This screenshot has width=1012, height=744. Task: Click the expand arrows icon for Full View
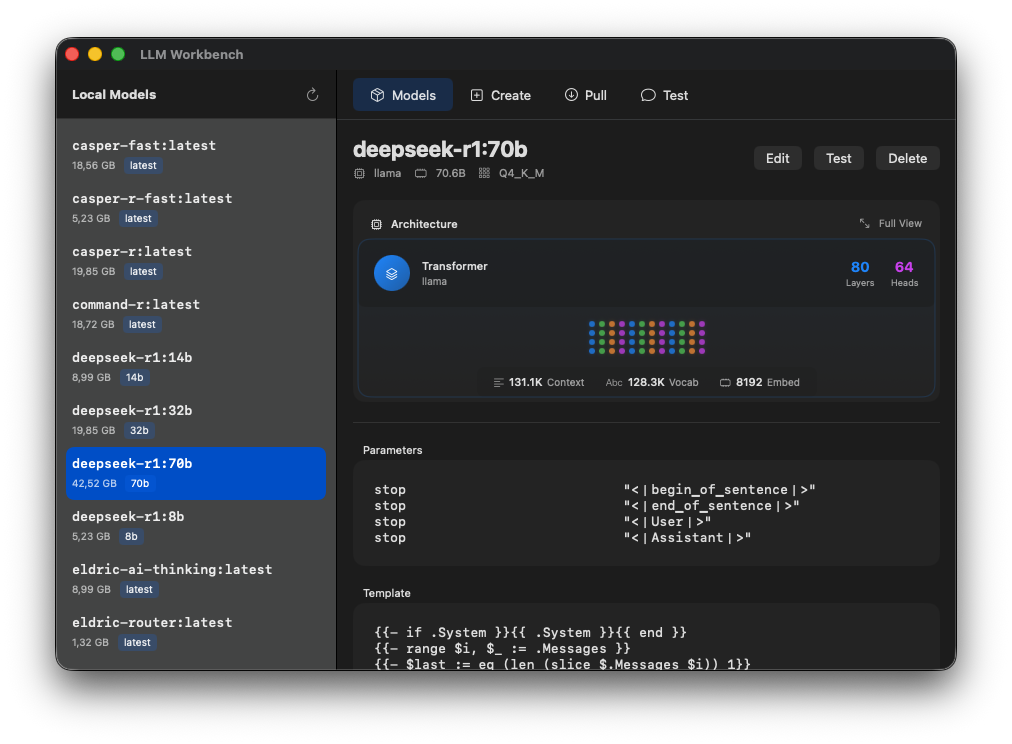coord(865,224)
